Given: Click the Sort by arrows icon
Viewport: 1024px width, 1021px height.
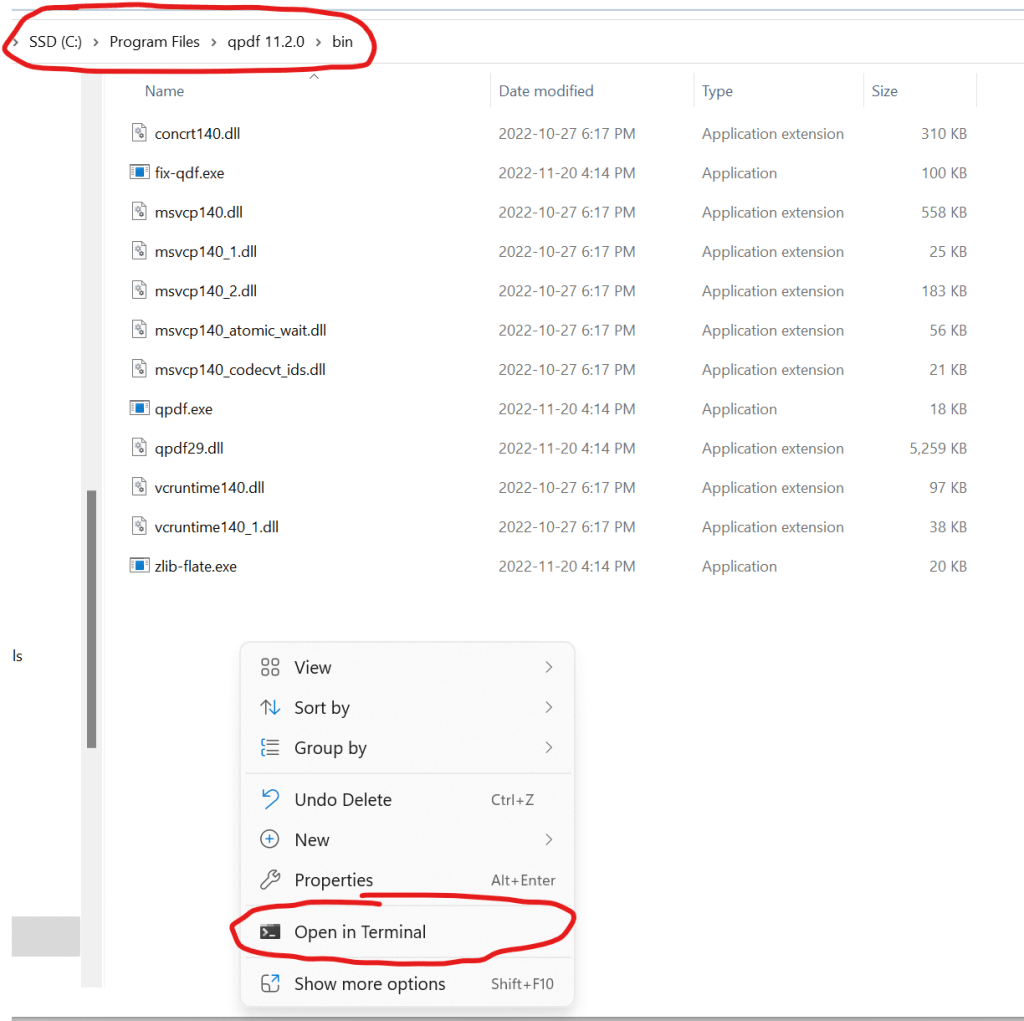Looking at the screenshot, I should coord(270,707).
